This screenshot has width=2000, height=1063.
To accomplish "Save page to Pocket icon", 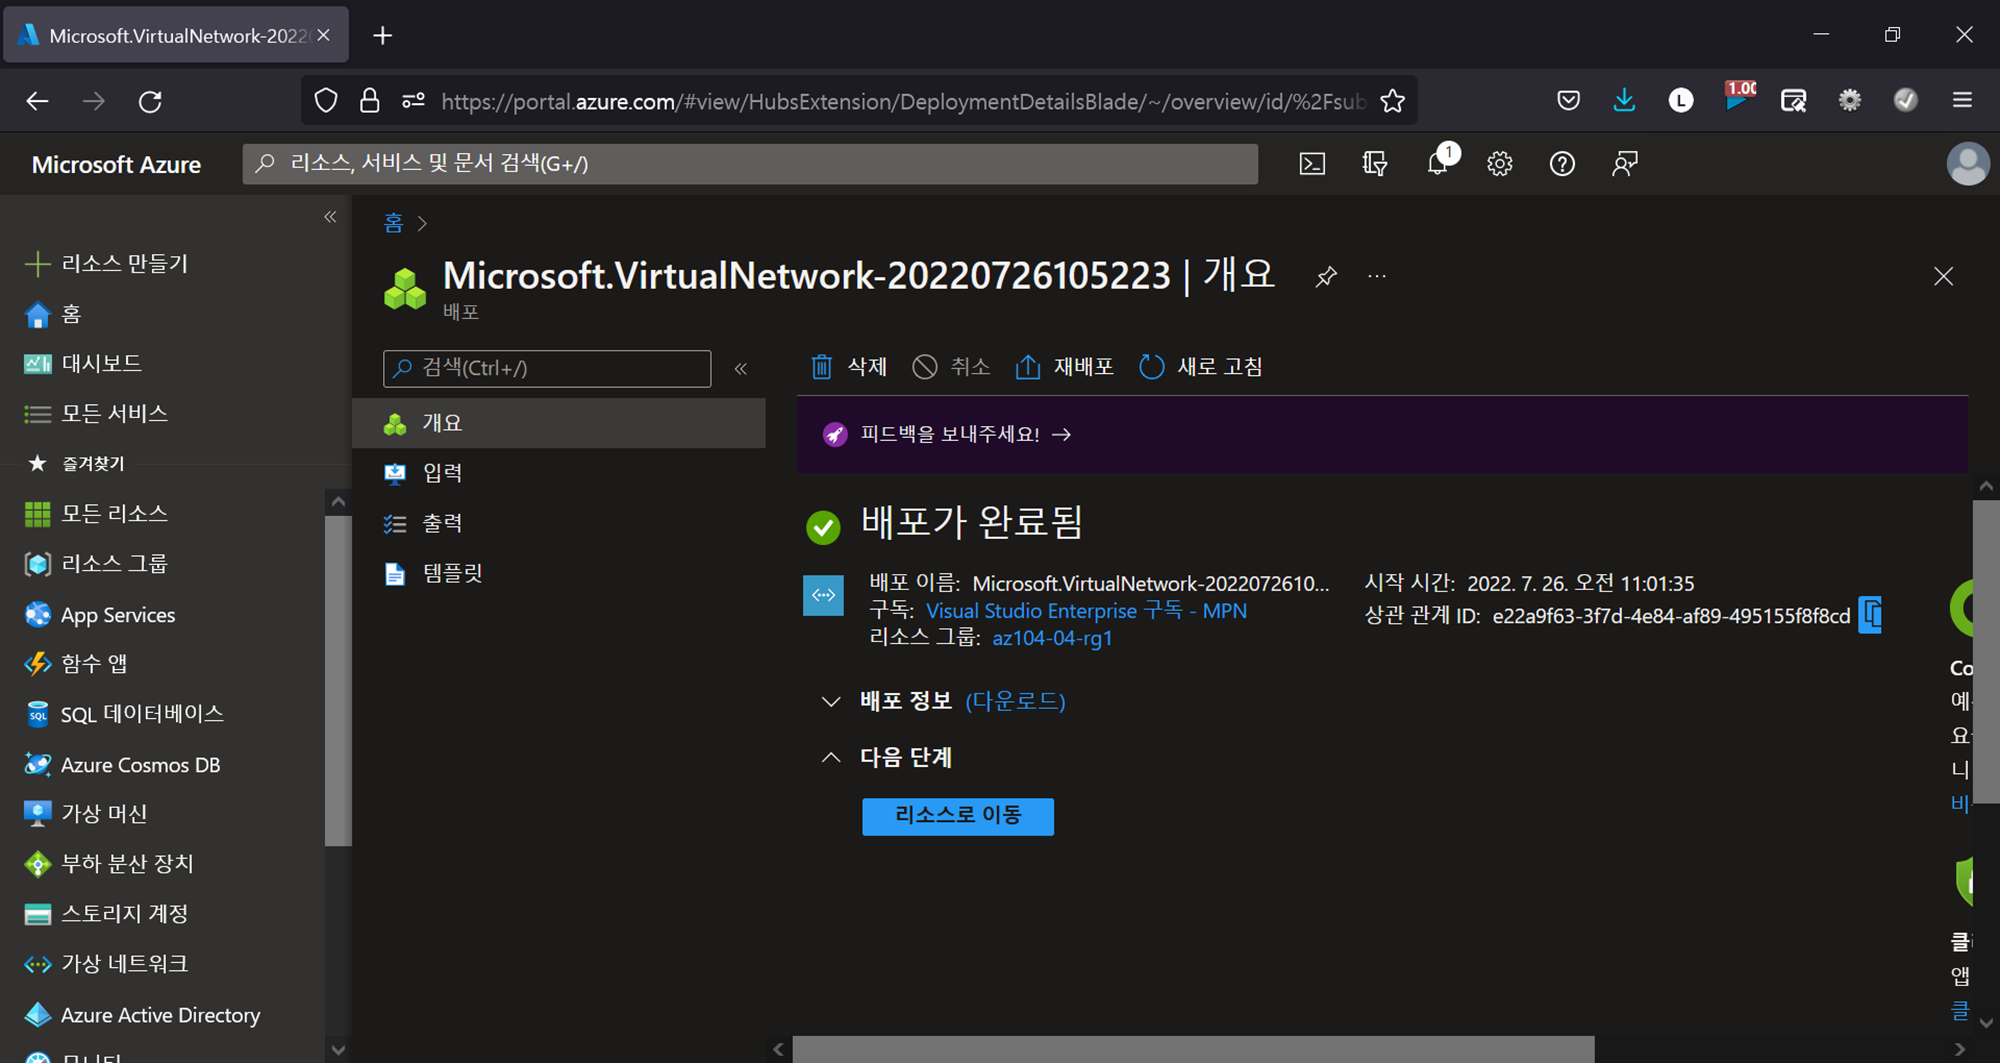I will coord(1568,101).
